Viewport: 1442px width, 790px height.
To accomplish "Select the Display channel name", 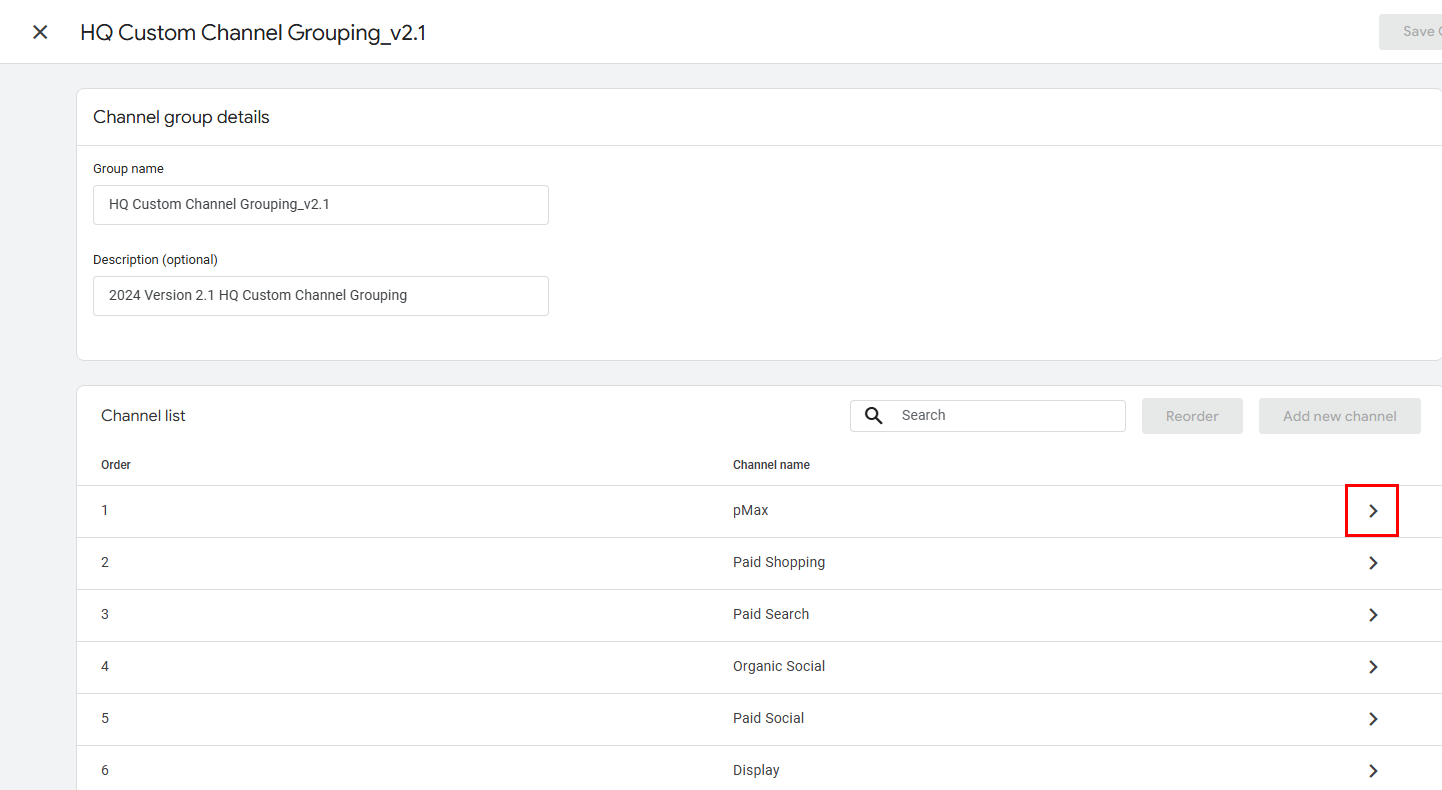I will point(756,771).
